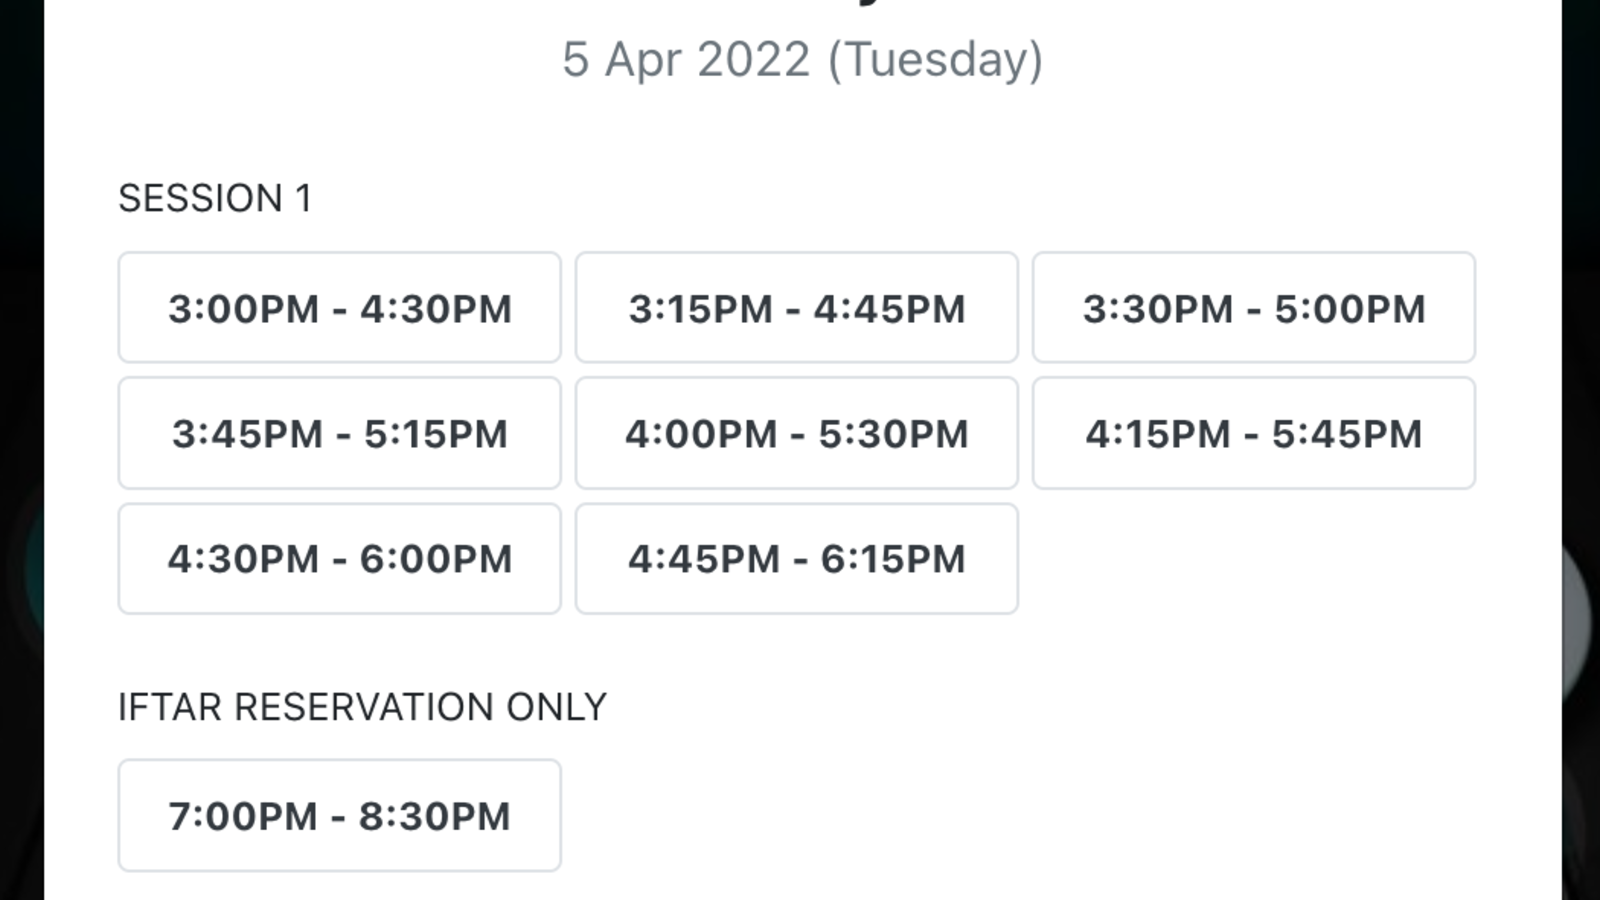The image size is (1600, 900).
Task: Reserve the 7:00PM - 8:30PM Iftar slot
Action: (x=339, y=815)
